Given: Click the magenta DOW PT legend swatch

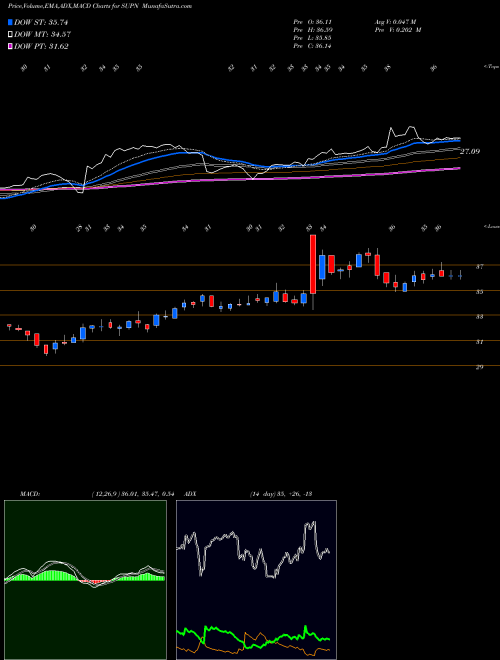Looking at the screenshot, I should 10,47.
